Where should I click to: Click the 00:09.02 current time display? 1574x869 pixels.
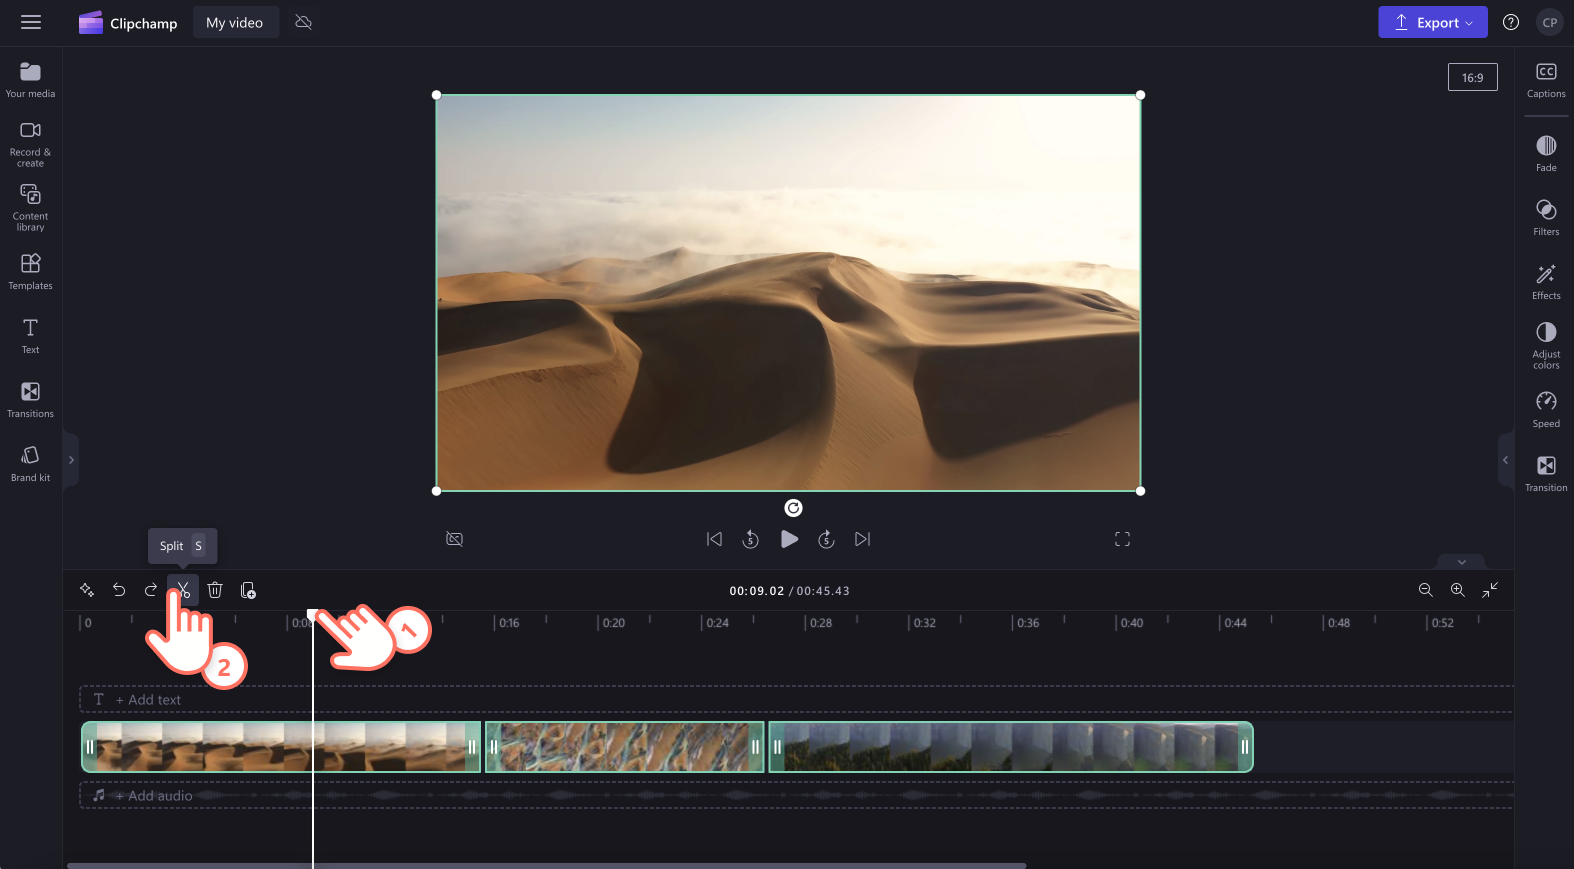tap(756, 591)
